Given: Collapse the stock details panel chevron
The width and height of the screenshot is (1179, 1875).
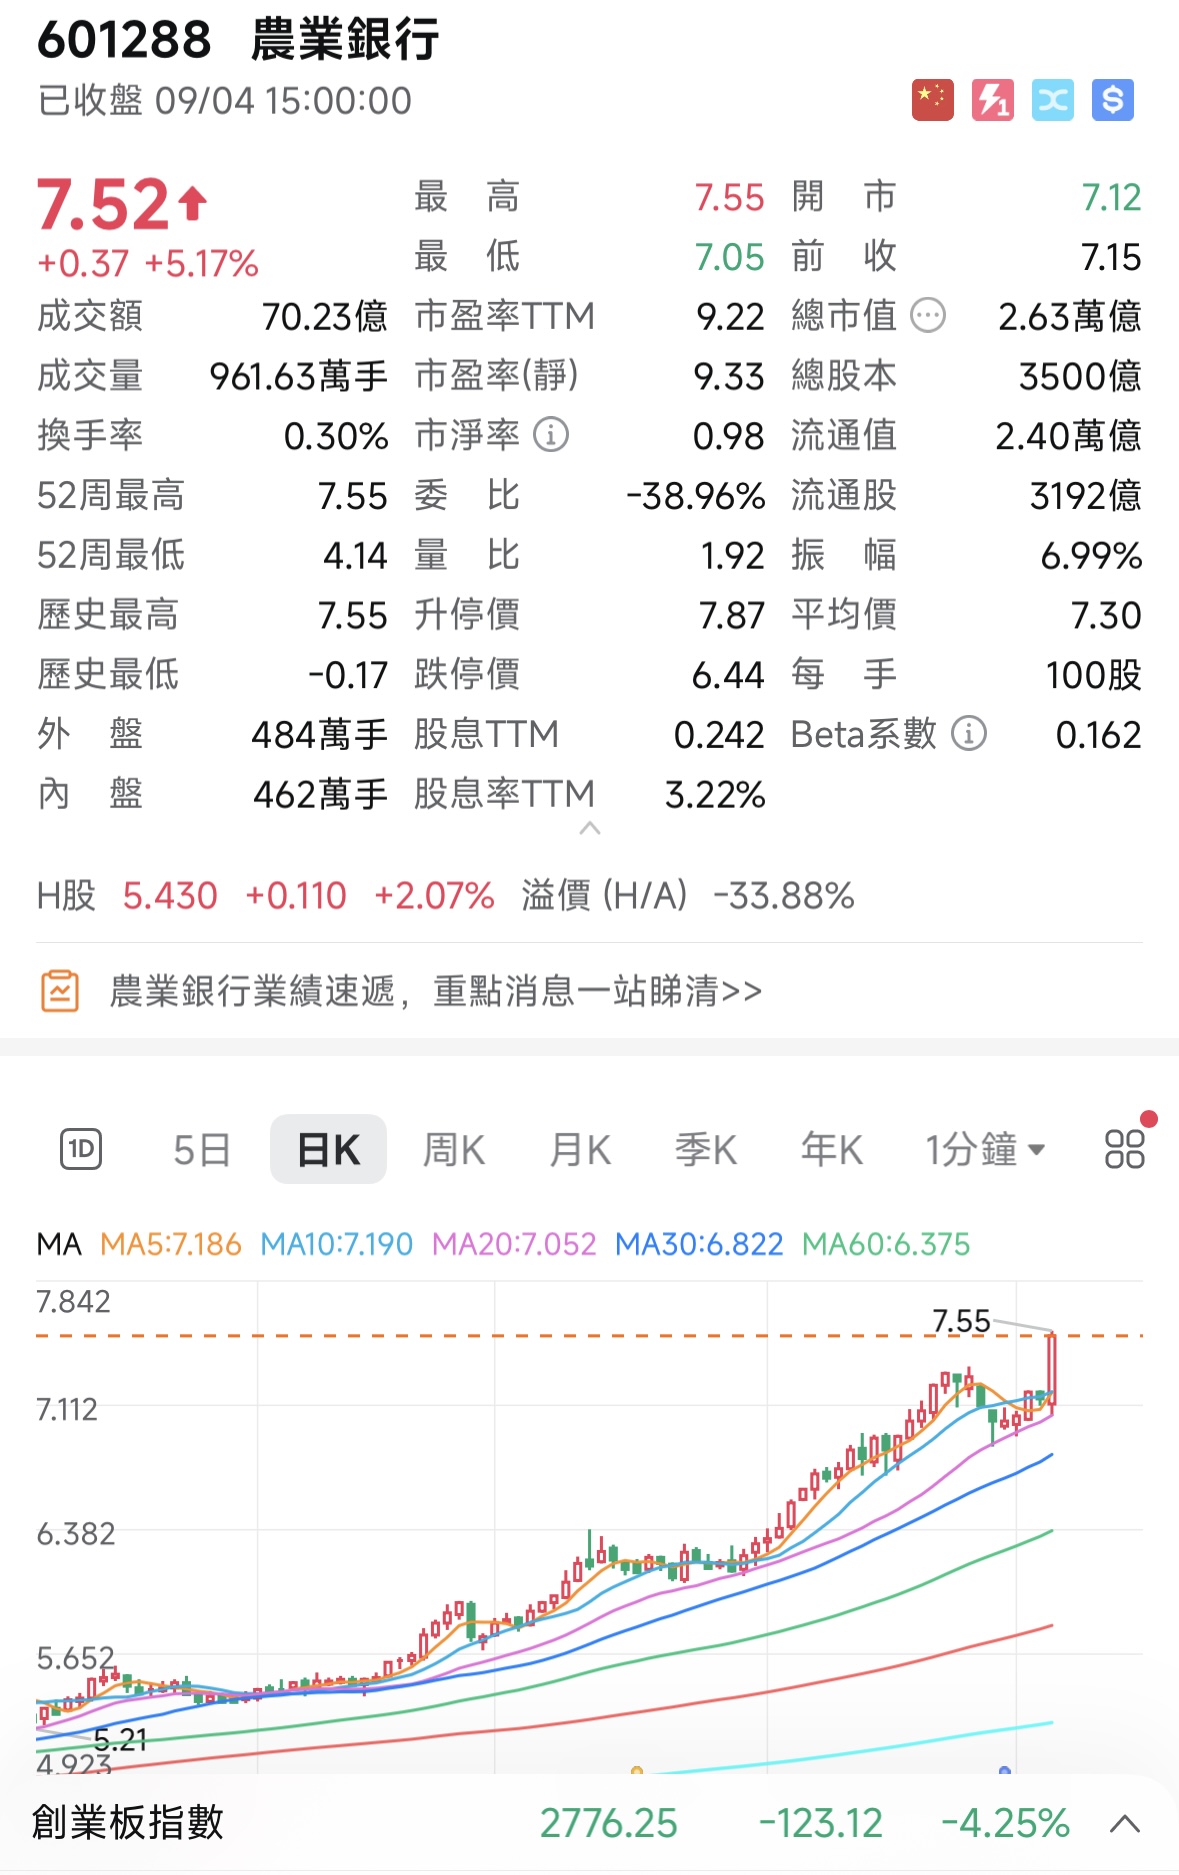Looking at the screenshot, I should 590,828.
